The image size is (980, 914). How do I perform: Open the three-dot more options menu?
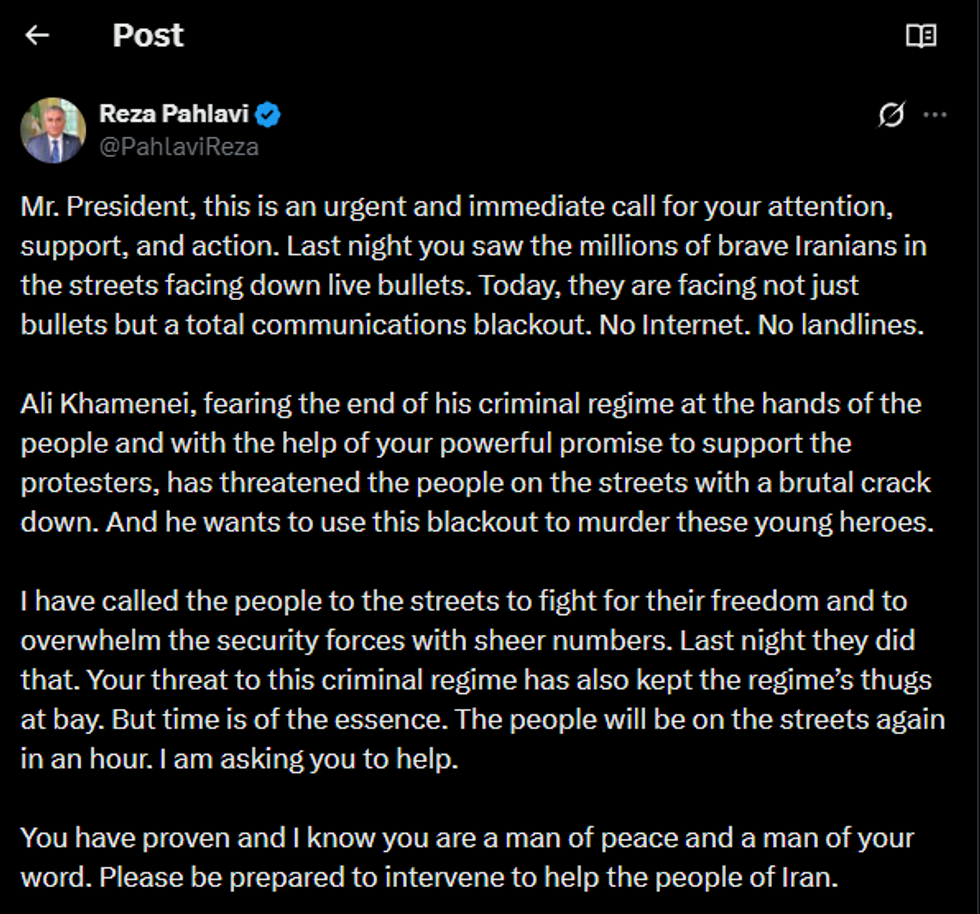(935, 116)
